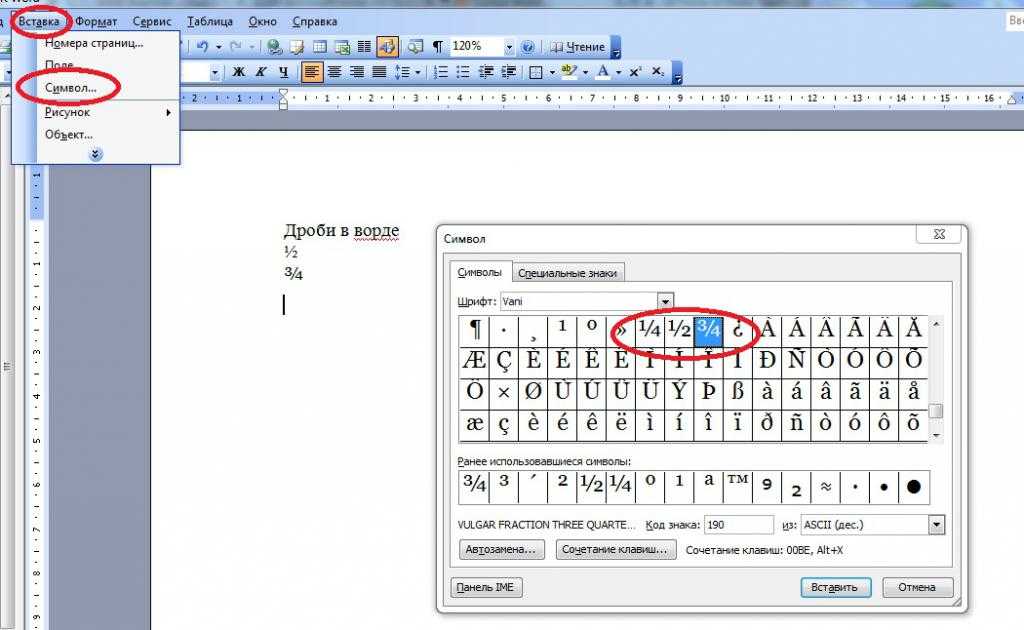Click the Increase Indent icon
This screenshot has width=1024, height=630.
[x=509, y=72]
